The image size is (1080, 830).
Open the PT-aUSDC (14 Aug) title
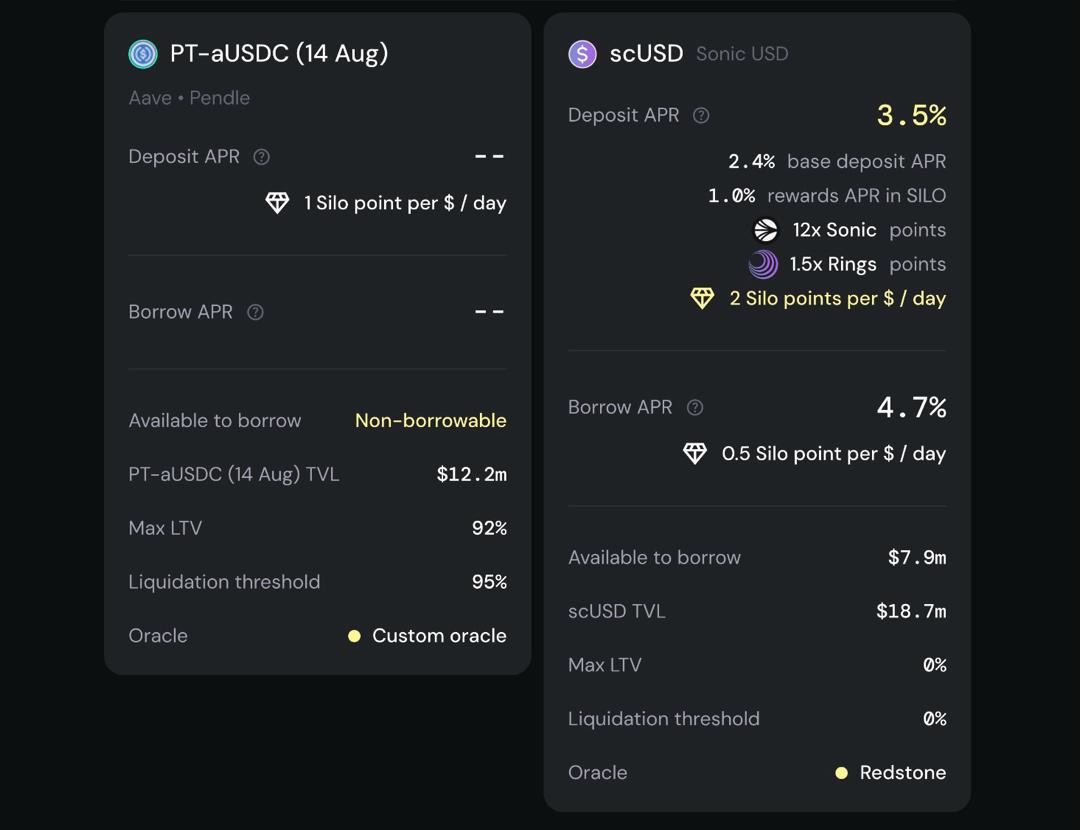tap(279, 53)
